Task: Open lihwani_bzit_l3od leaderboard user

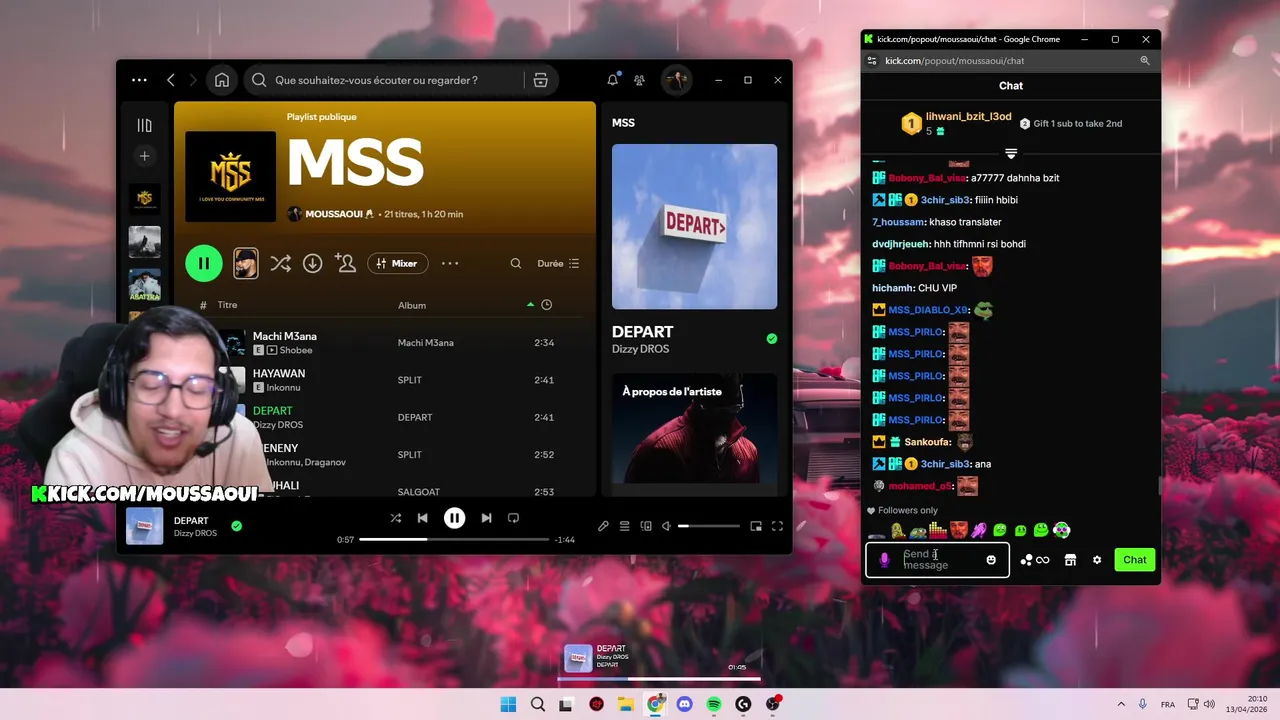Action: pyautogui.click(x=968, y=117)
